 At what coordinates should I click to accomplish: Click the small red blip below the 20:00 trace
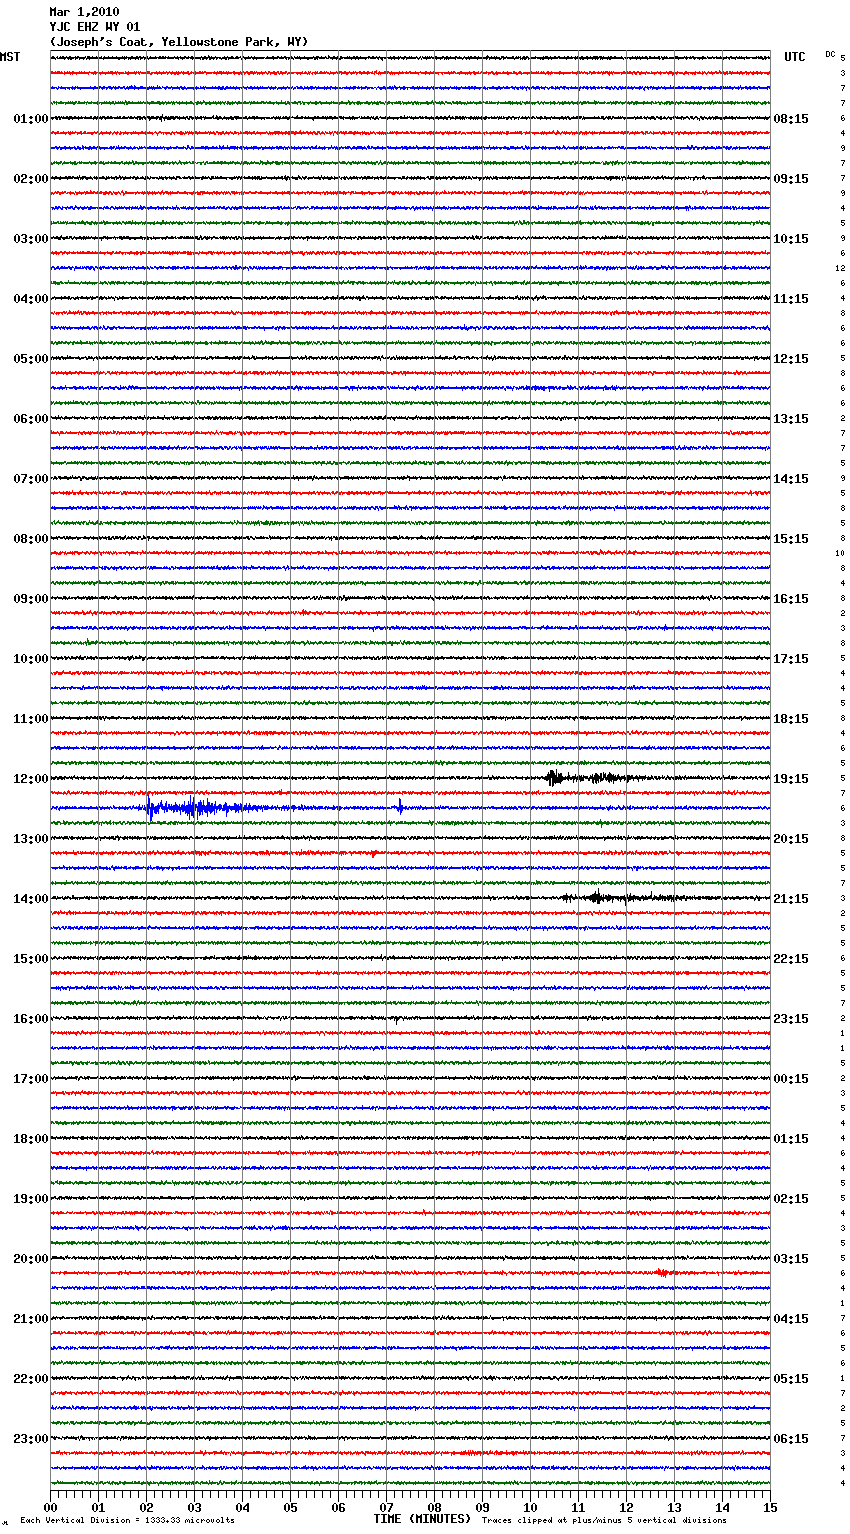pos(663,1273)
